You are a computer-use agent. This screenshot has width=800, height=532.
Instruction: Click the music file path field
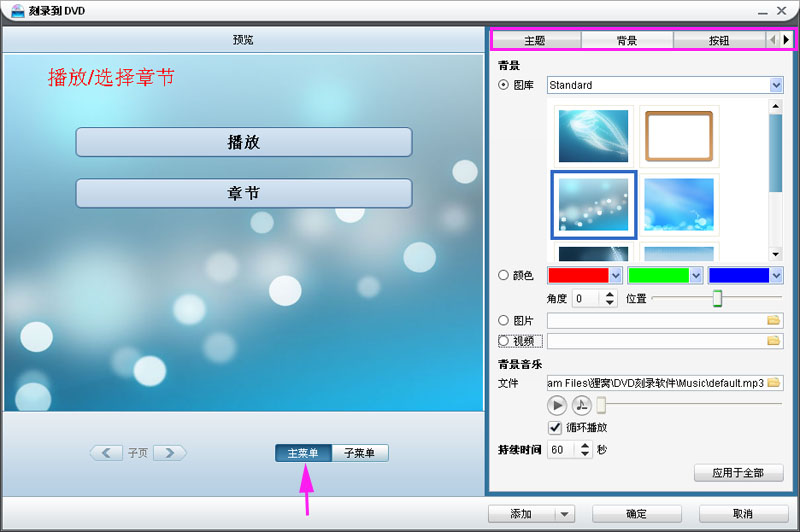point(657,383)
